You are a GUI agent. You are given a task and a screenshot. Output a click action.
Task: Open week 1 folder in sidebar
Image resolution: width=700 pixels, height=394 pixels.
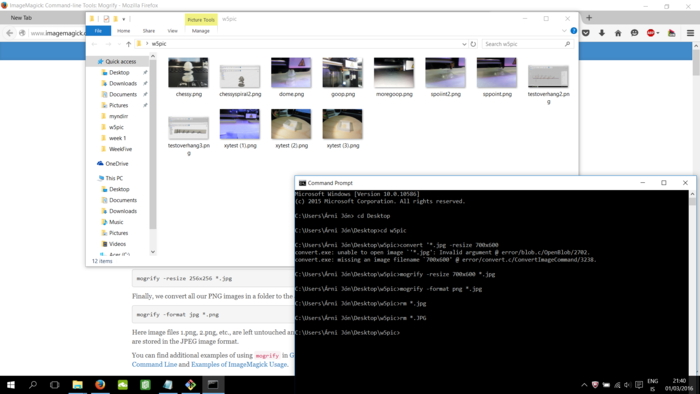point(117,138)
